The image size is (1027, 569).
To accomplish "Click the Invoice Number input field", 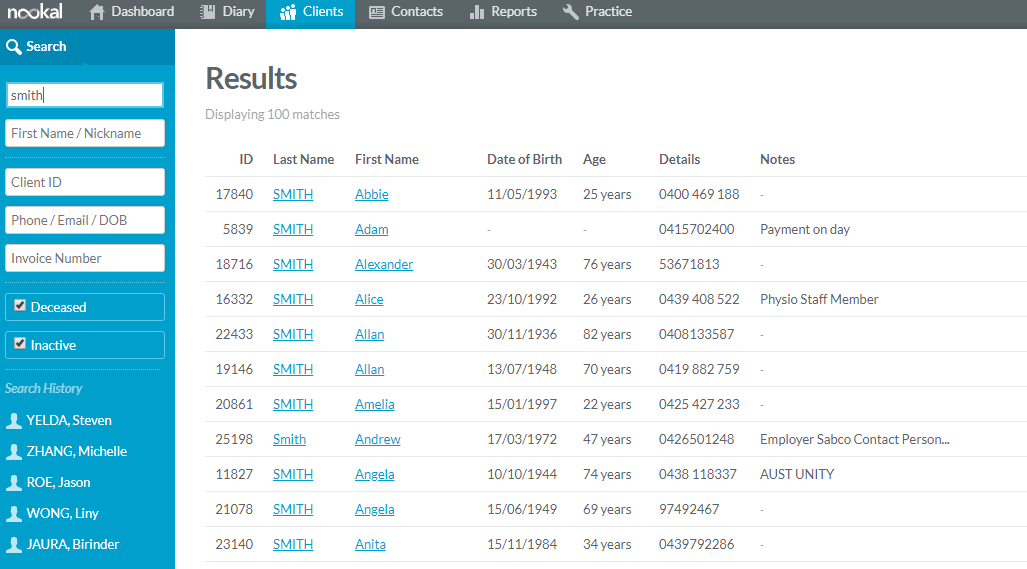I will [85, 258].
